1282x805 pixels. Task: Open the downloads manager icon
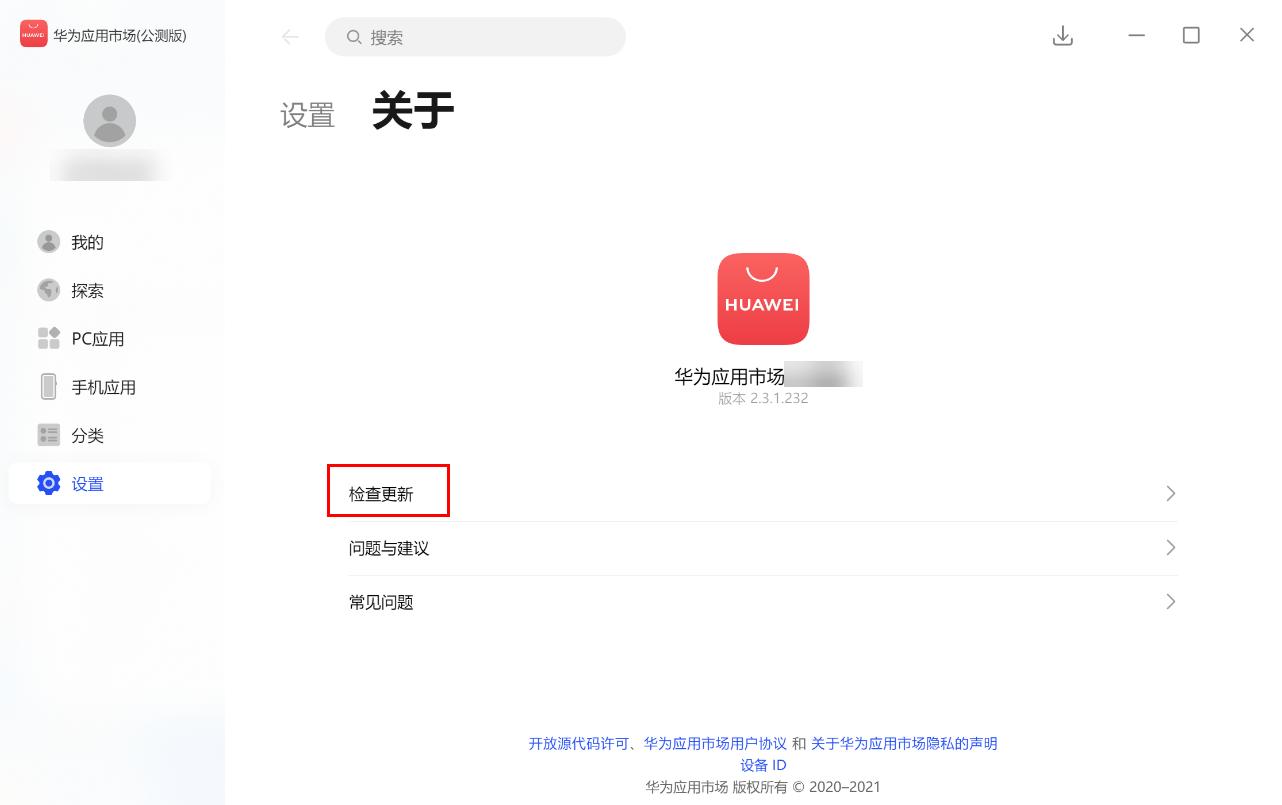click(x=1063, y=36)
